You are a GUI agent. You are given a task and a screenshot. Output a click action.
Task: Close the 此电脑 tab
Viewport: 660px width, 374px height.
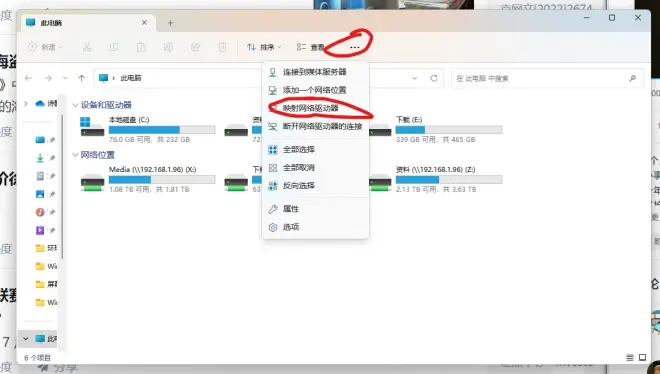coord(144,23)
